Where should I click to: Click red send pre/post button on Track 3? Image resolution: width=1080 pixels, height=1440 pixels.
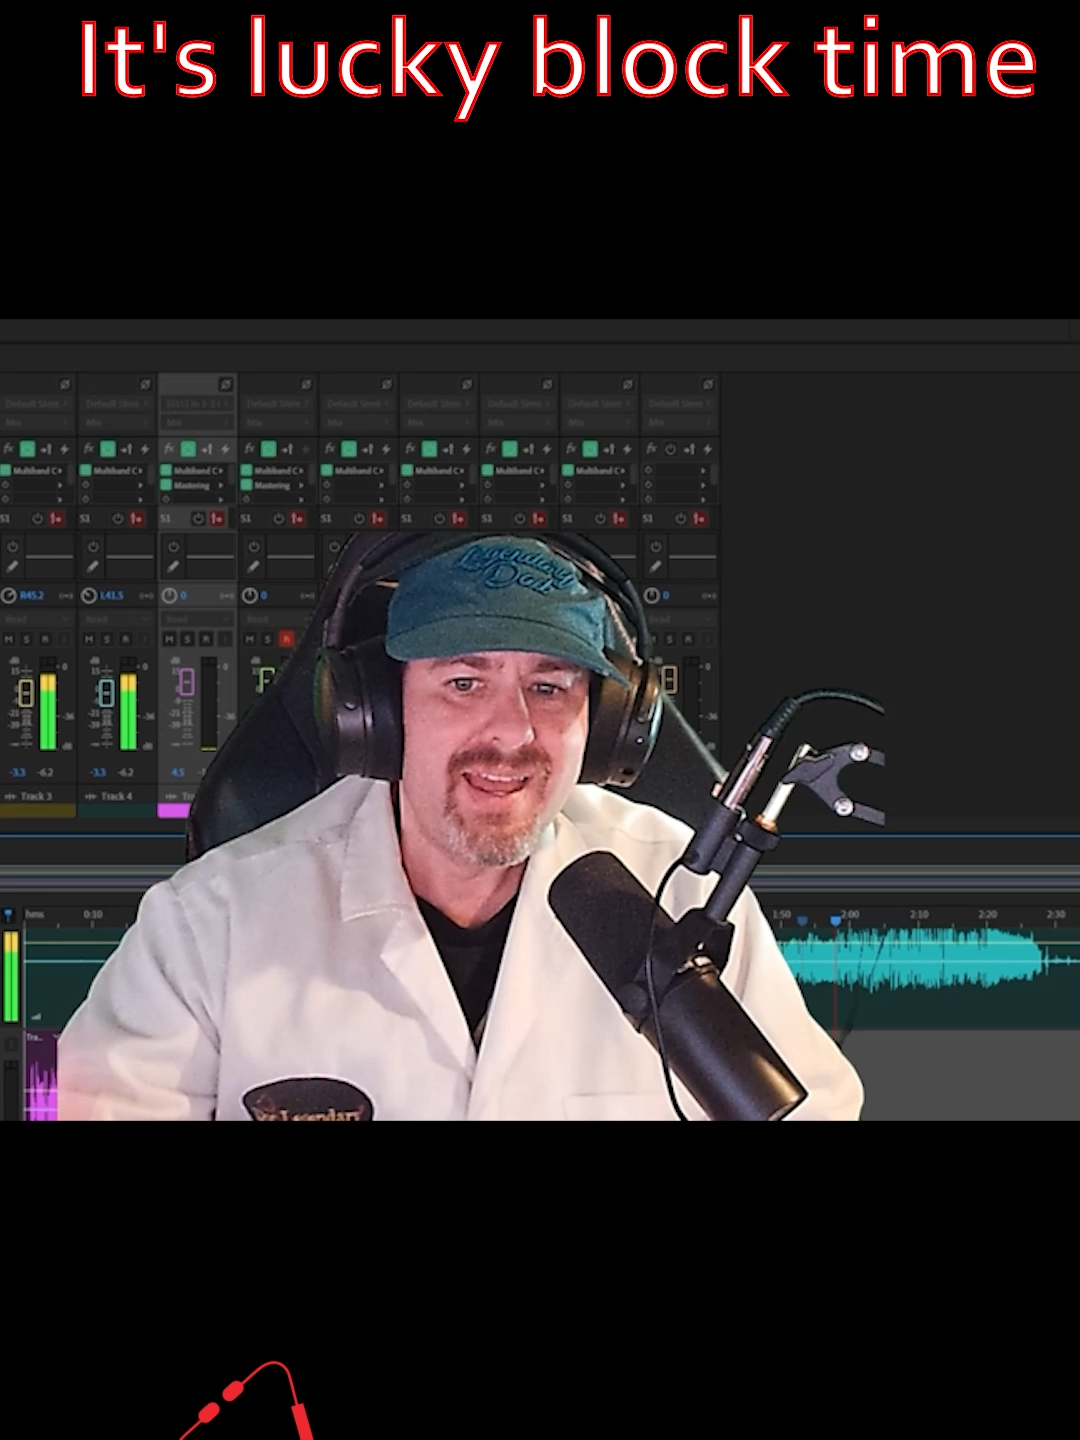tap(57, 518)
